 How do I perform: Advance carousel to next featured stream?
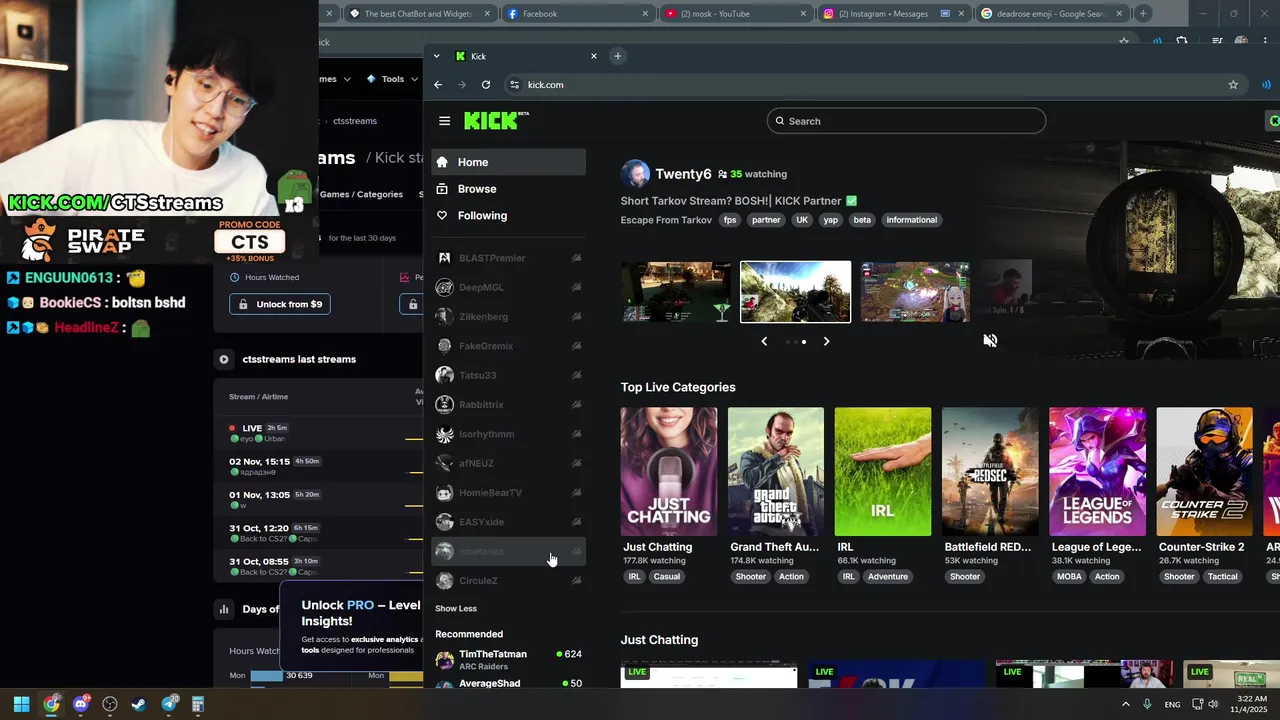pos(826,341)
